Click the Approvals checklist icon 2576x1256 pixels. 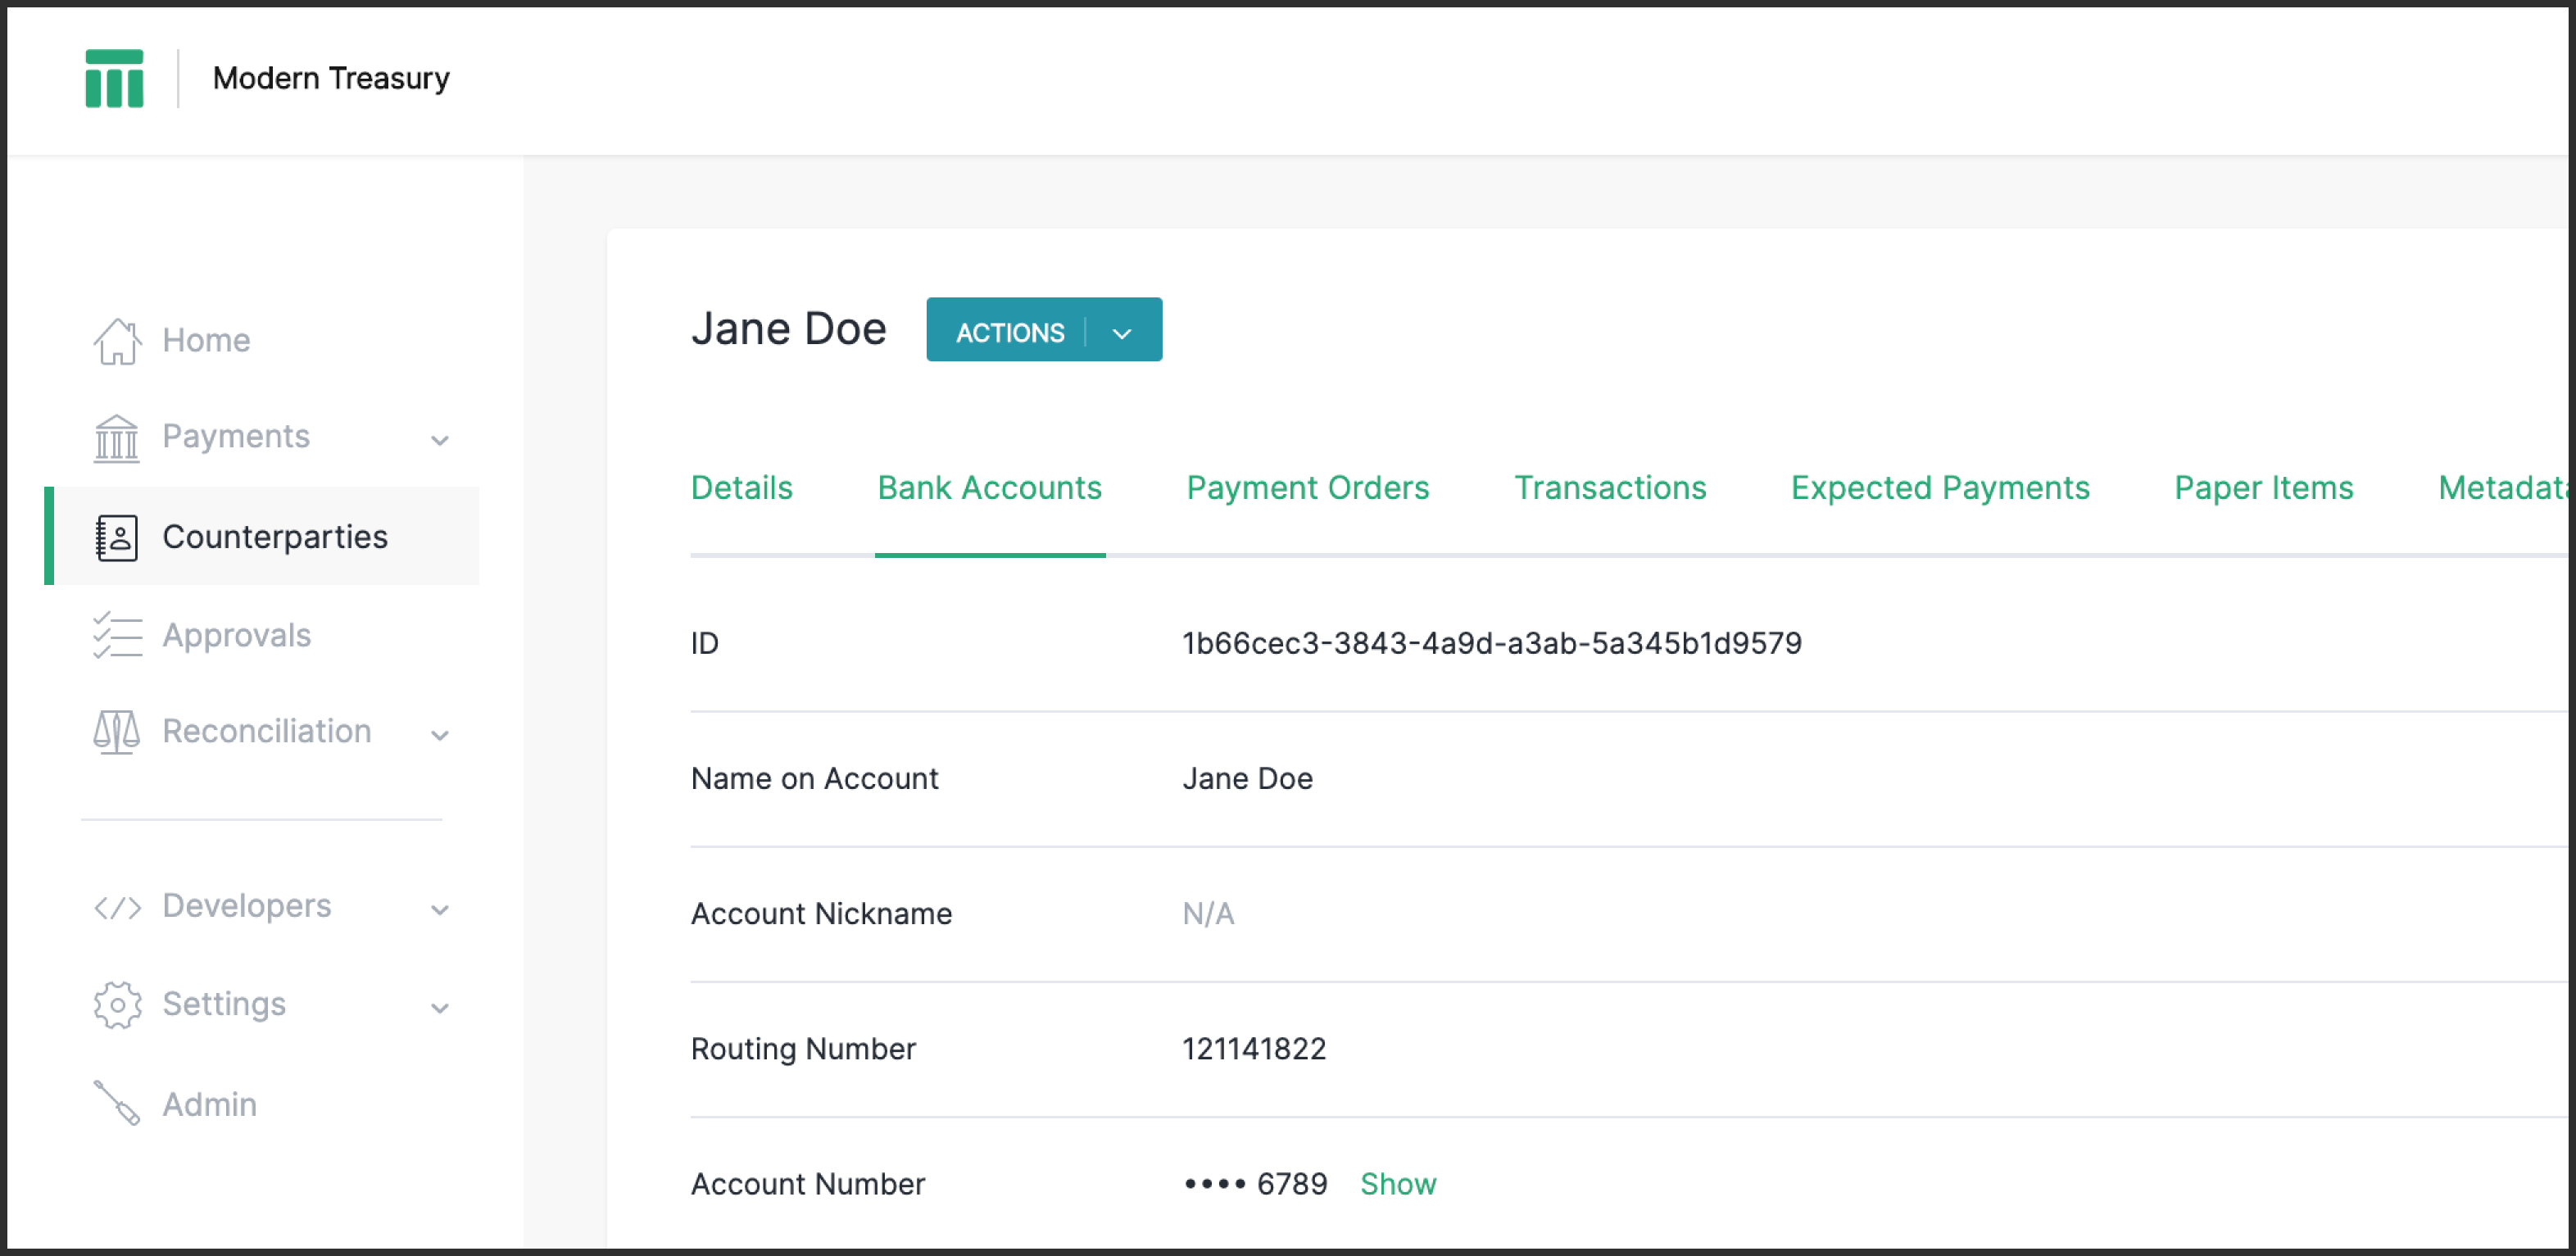pyautogui.click(x=117, y=636)
